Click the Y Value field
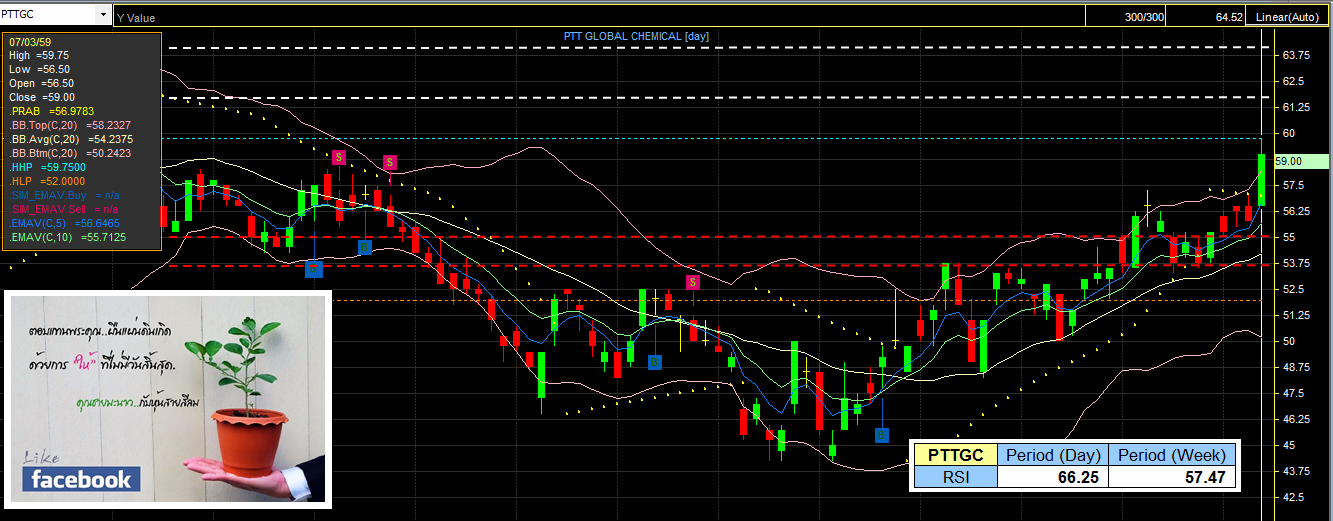 coord(598,17)
